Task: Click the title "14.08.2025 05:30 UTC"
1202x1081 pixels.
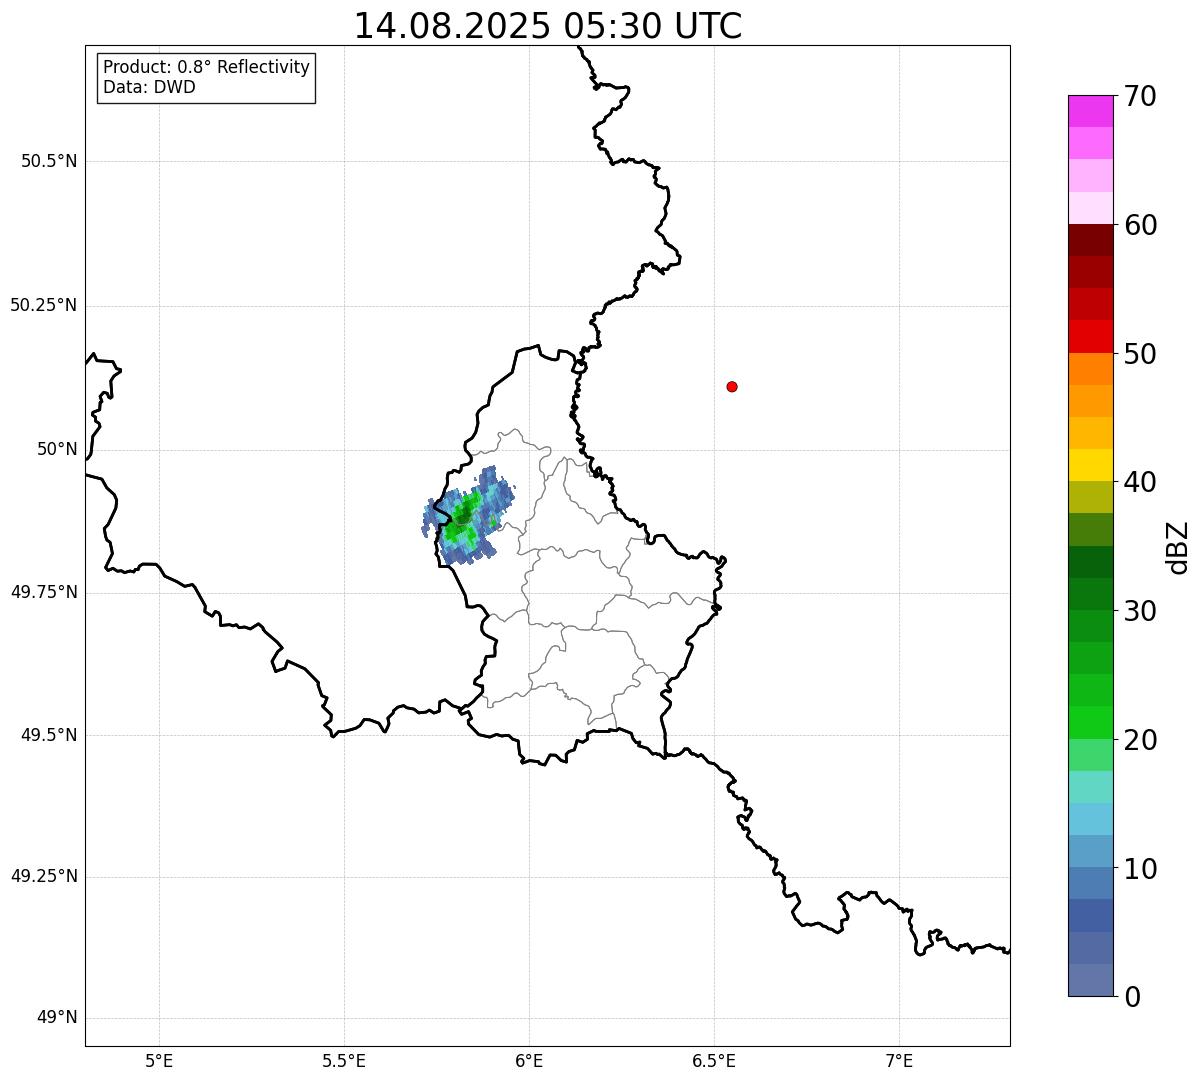Action: pos(548,26)
